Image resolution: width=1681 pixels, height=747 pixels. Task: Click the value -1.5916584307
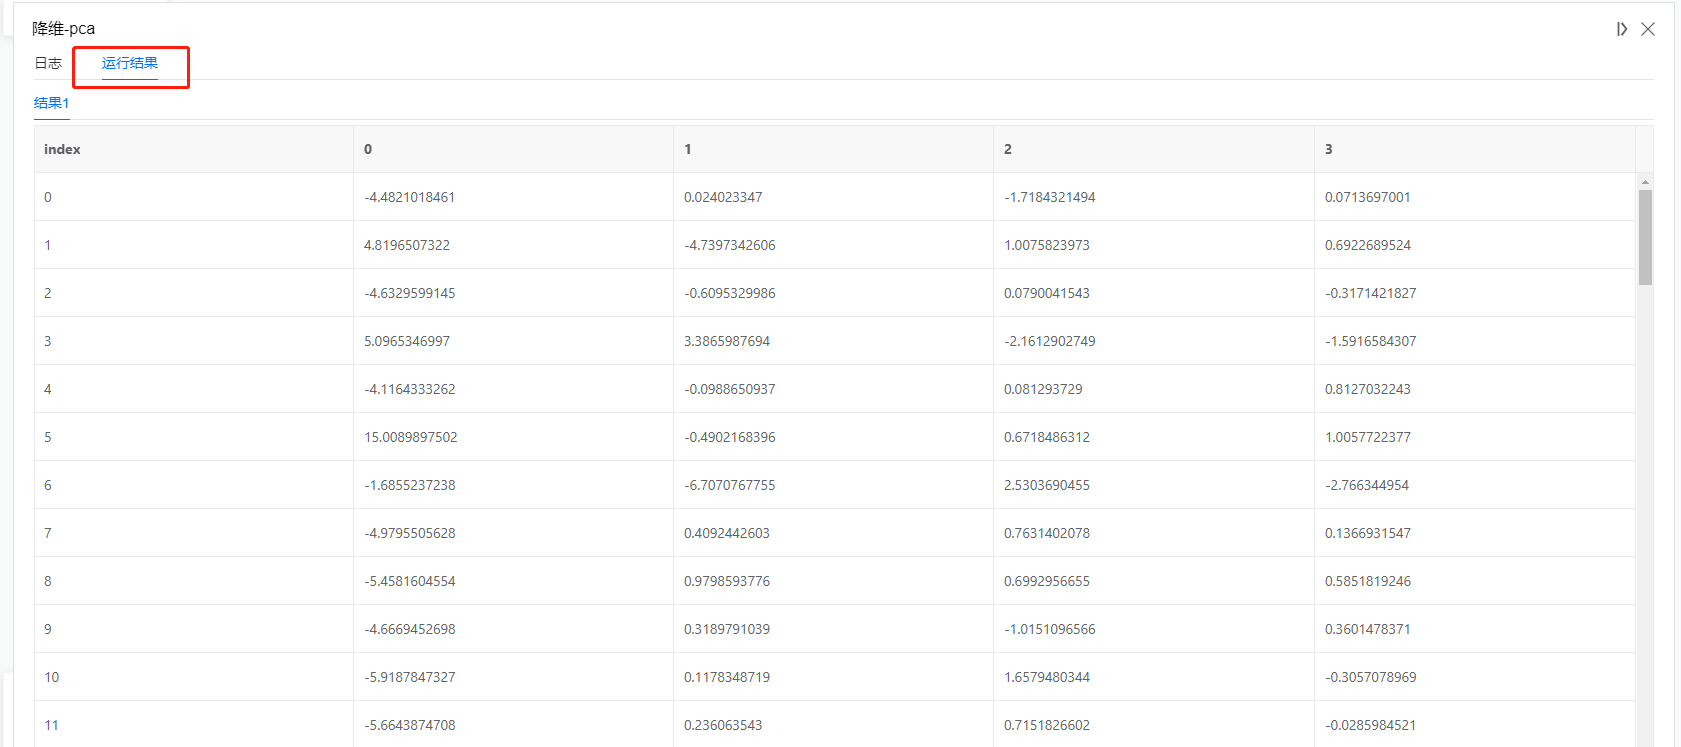(x=1371, y=341)
